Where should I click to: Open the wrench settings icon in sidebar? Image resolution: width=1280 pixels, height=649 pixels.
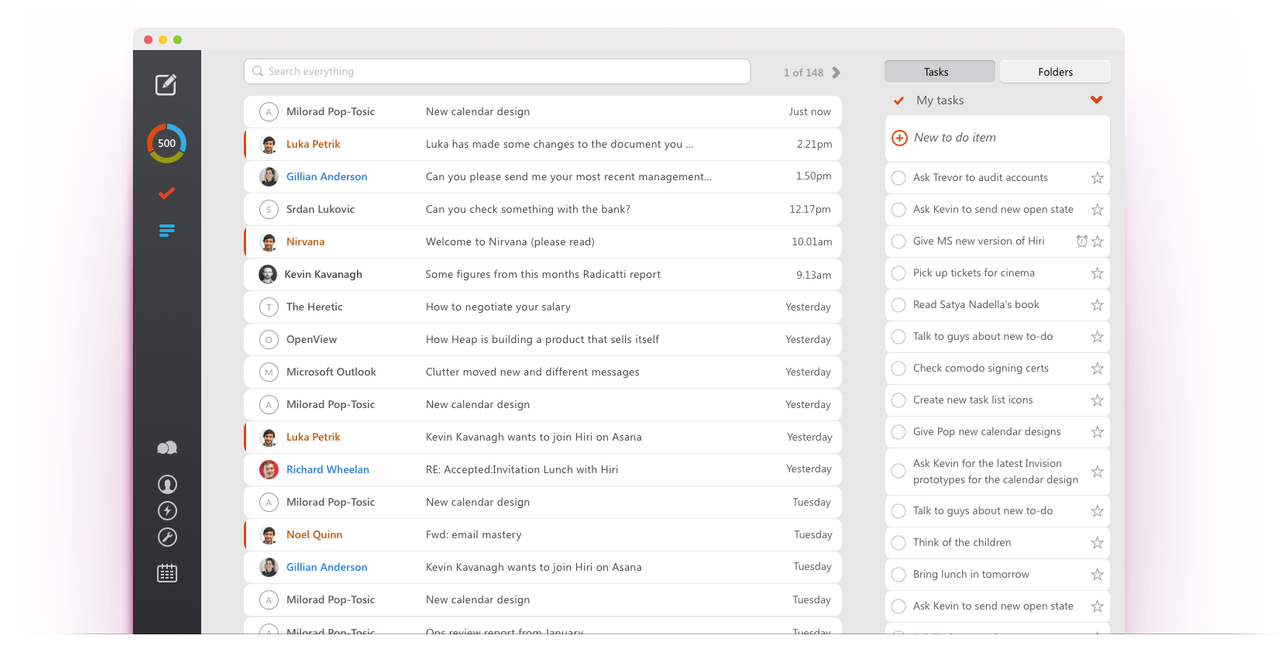click(x=167, y=538)
